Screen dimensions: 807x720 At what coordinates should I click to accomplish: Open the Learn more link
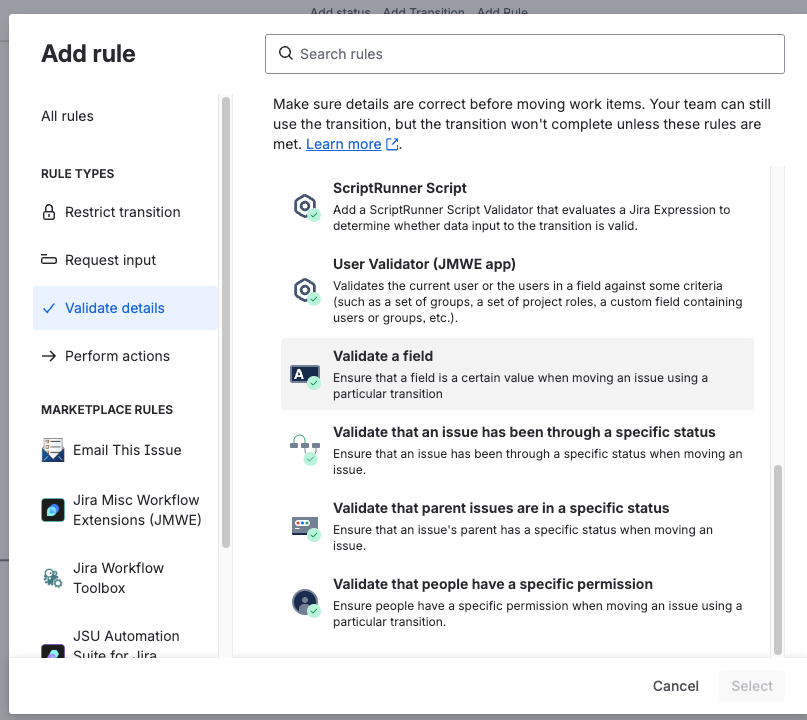point(343,144)
